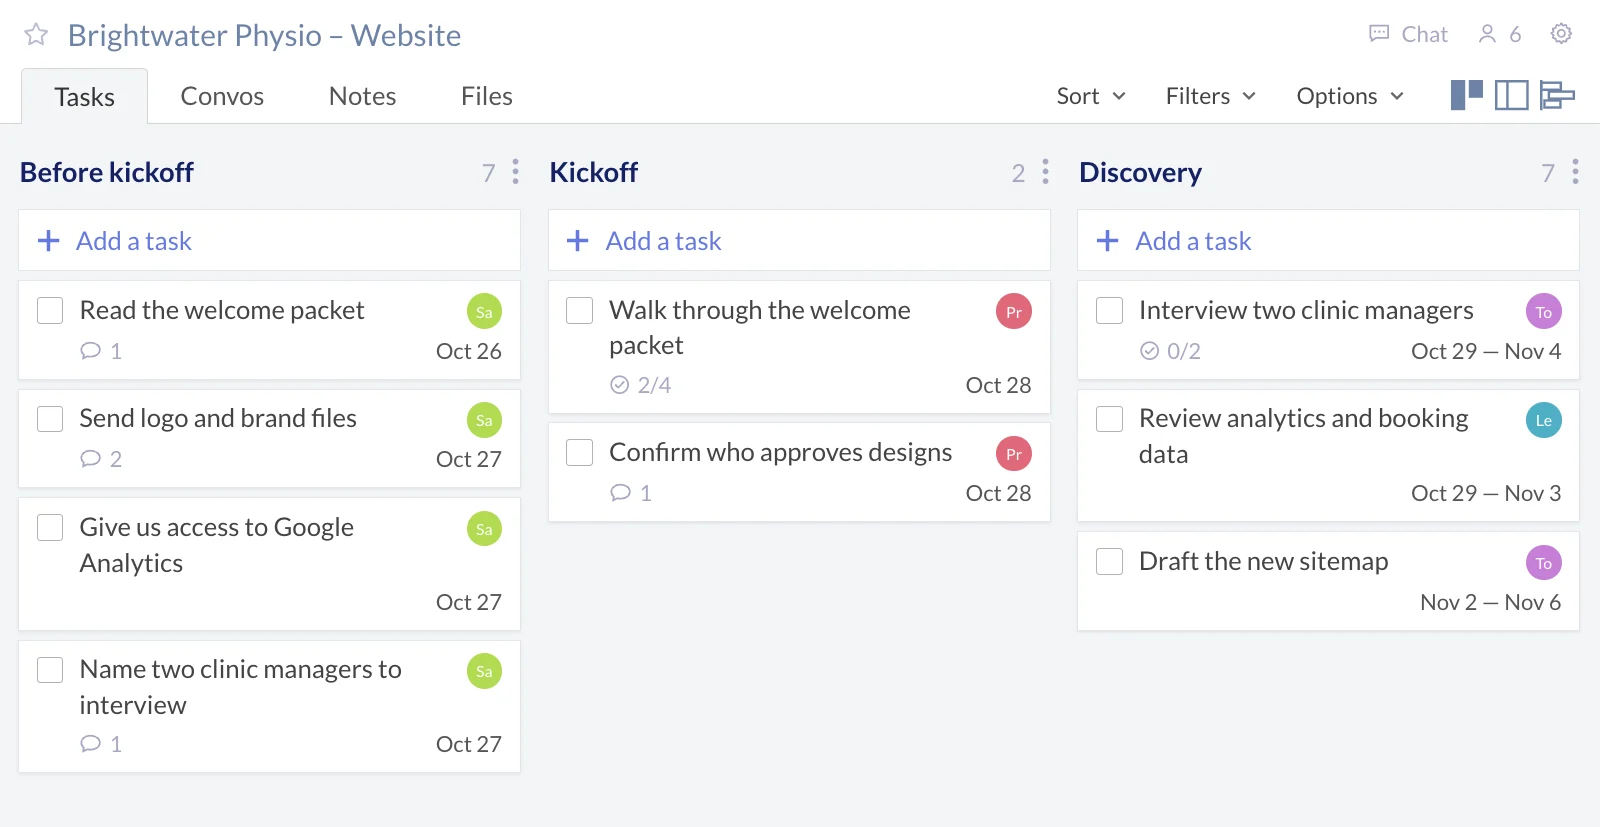This screenshot has height=827, width=1600.
Task: Open project settings gear
Action: (x=1561, y=34)
